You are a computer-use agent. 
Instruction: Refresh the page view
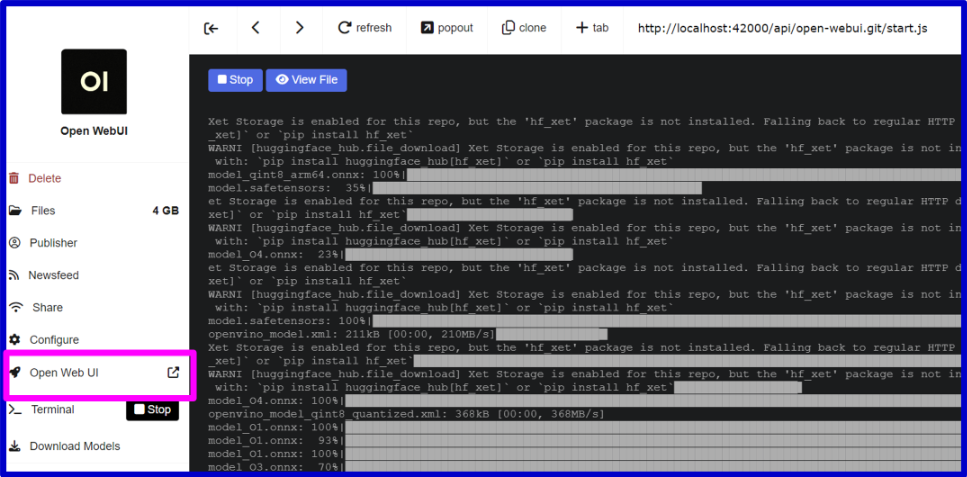(364, 28)
